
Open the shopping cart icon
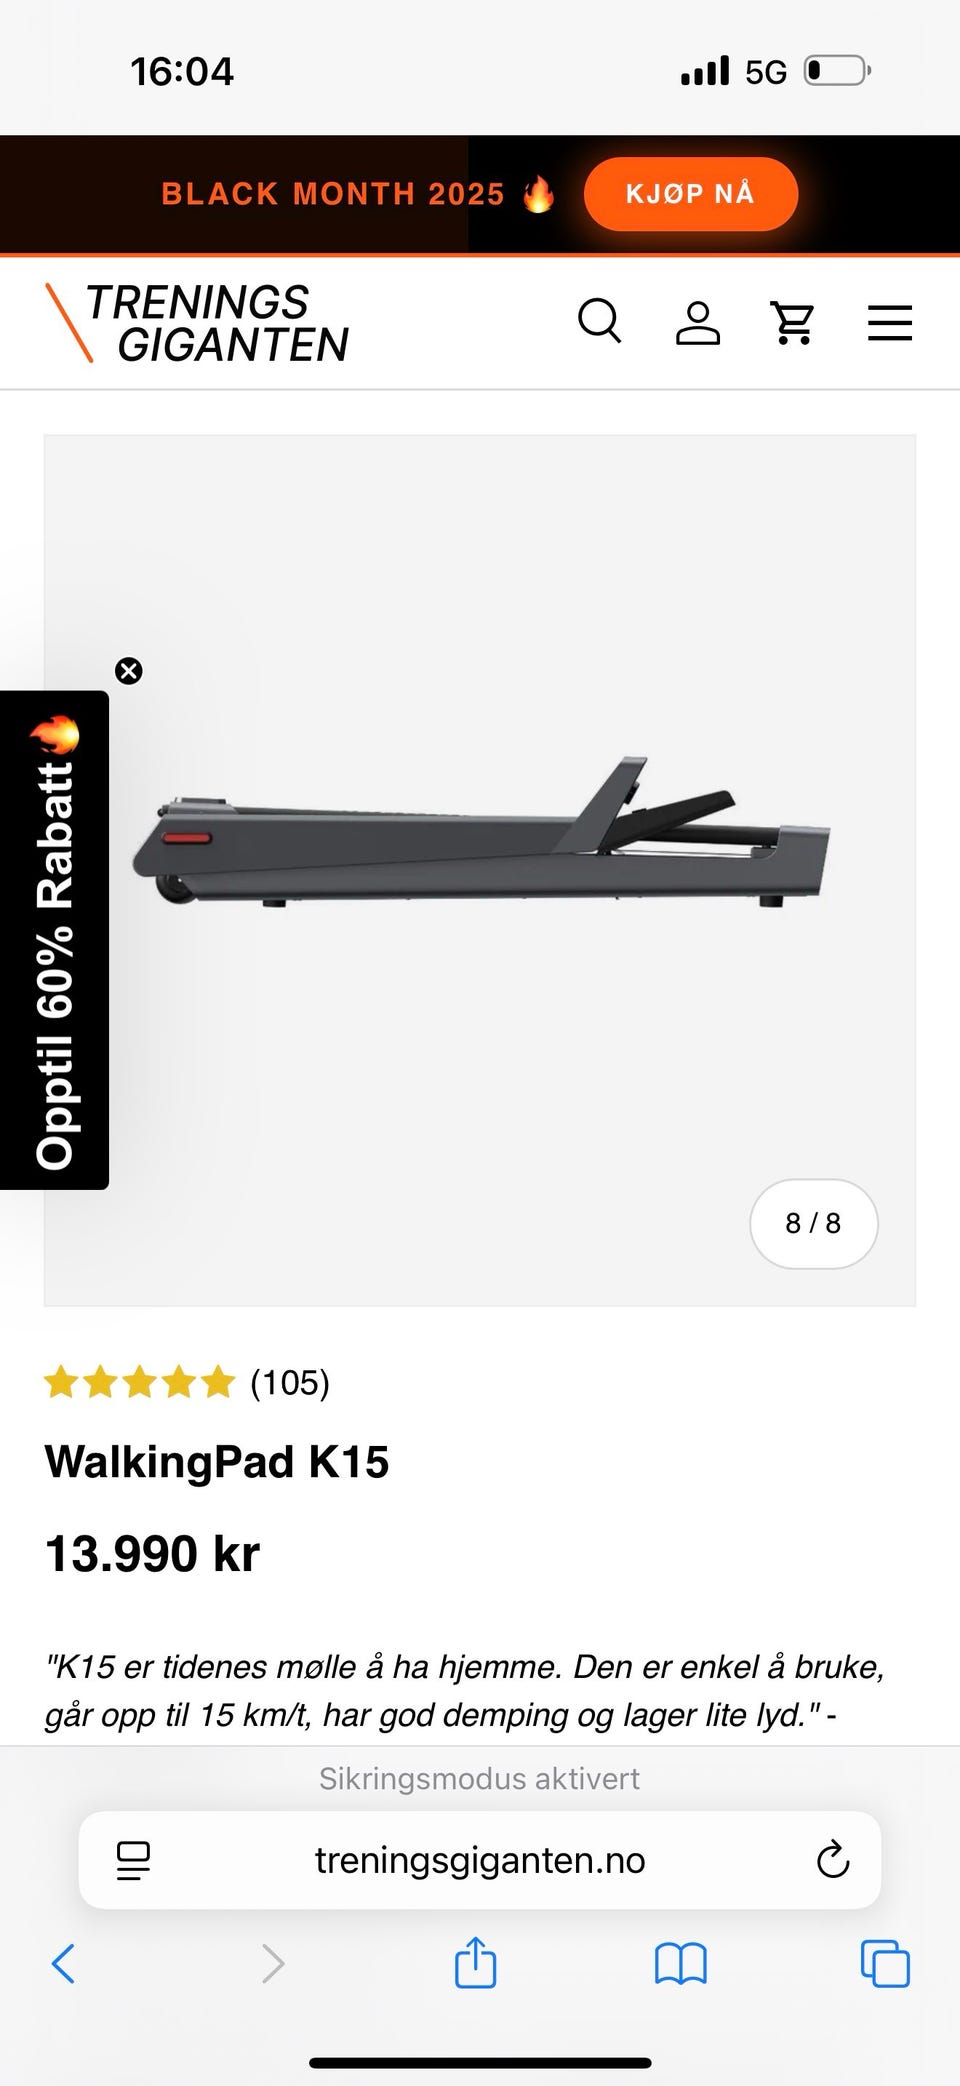point(794,322)
